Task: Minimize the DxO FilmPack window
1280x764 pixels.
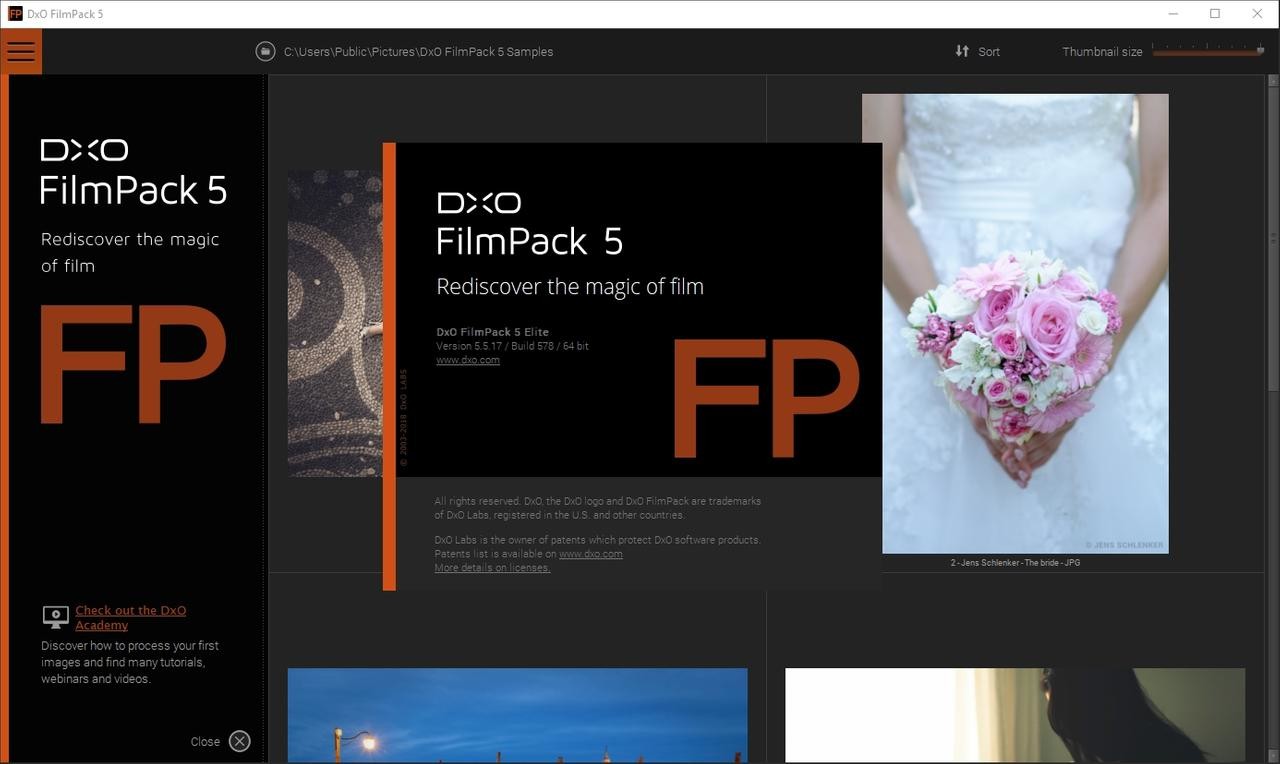Action: coord(1171,14)
